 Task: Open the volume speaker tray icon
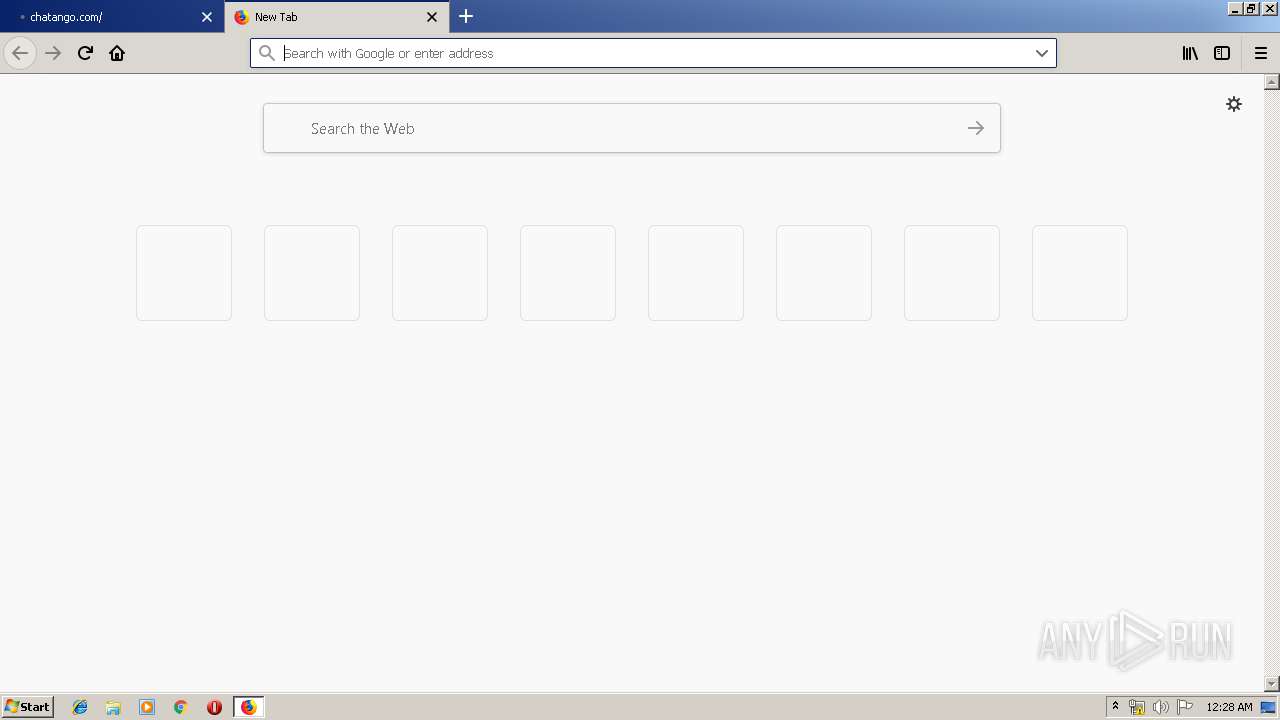pos(1161,707)
